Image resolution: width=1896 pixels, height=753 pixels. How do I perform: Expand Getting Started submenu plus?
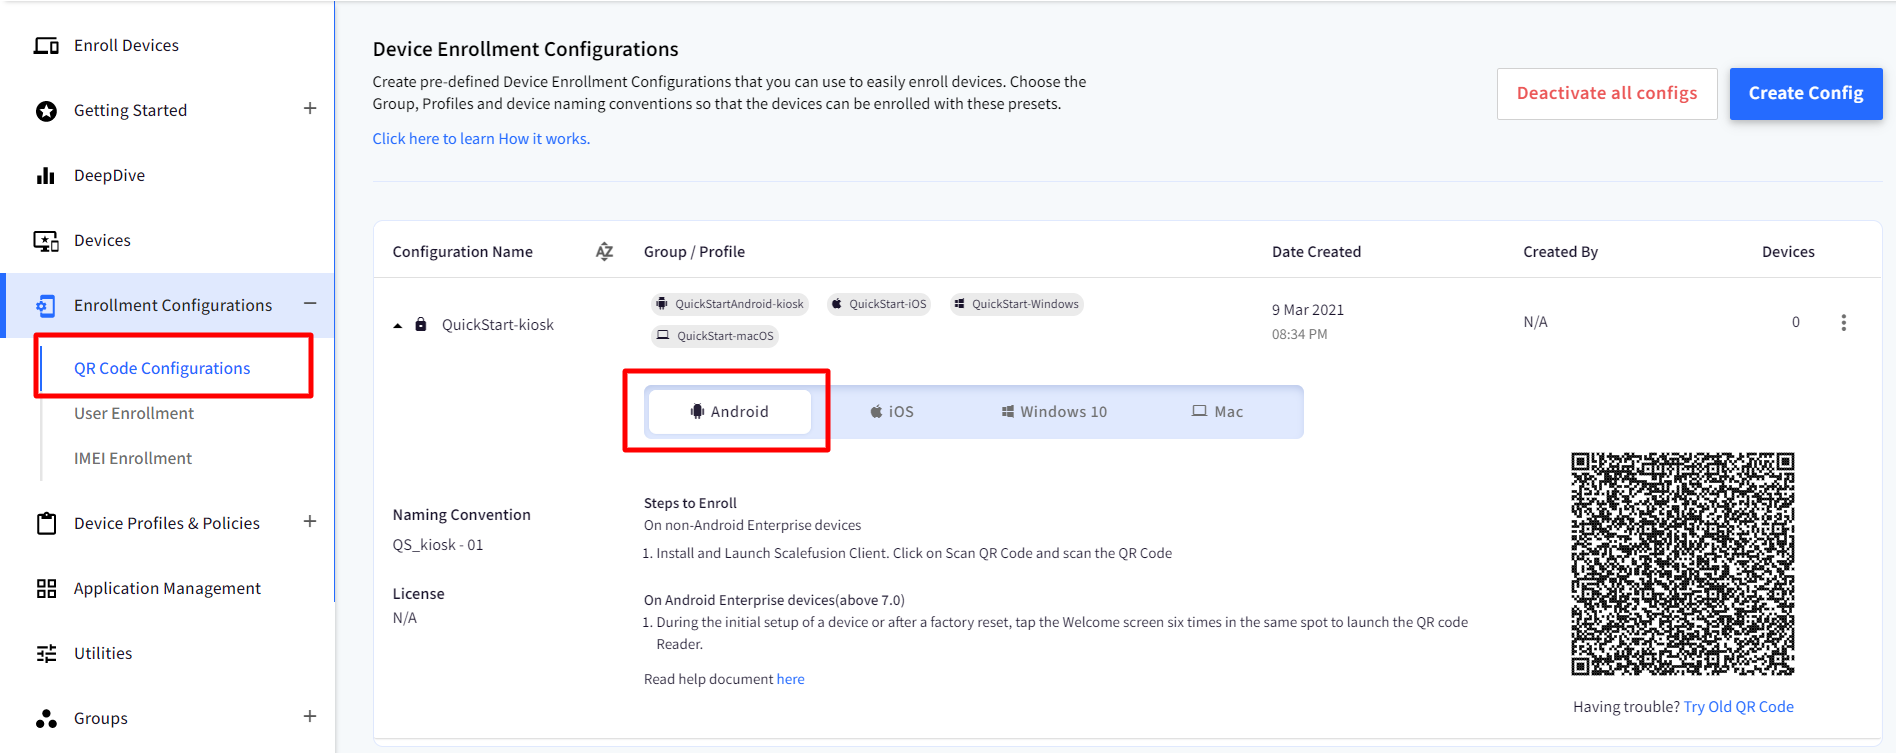point(310,109)
